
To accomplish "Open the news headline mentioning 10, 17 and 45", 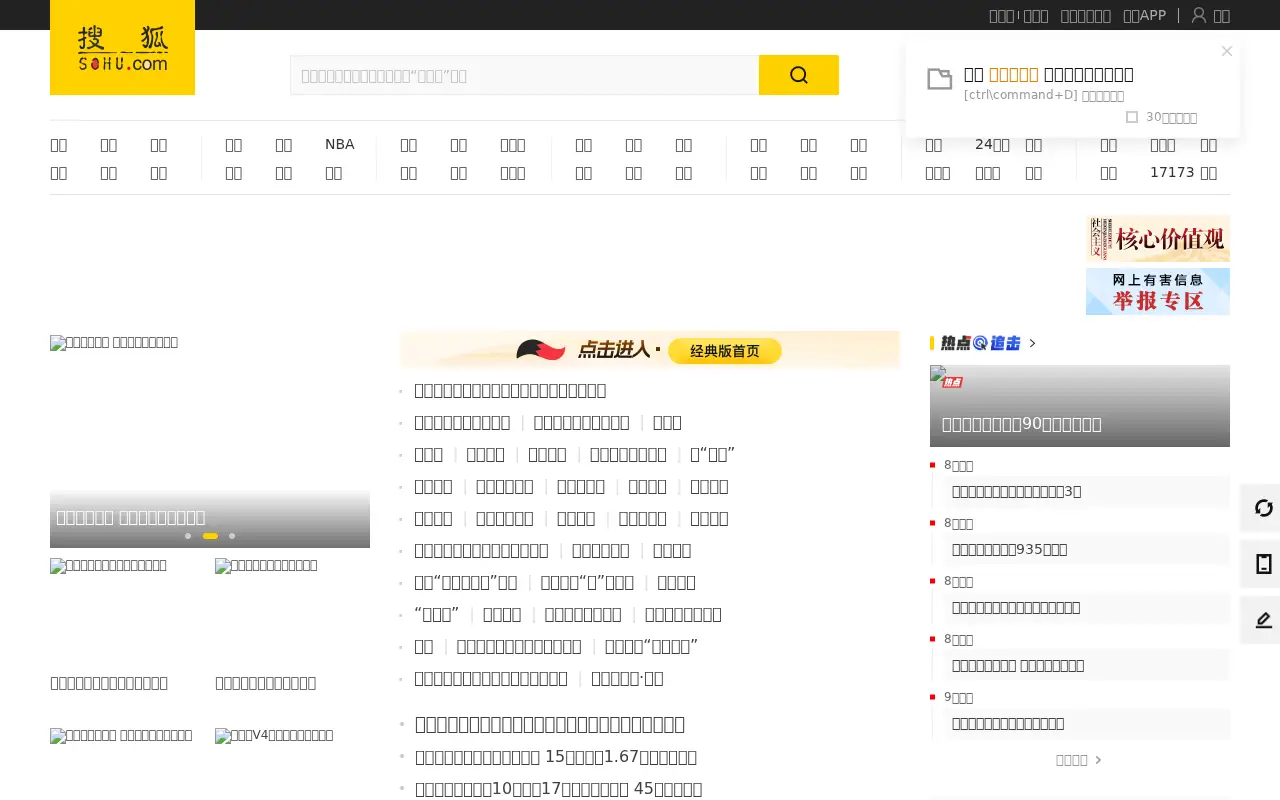I will click(558, 789).
